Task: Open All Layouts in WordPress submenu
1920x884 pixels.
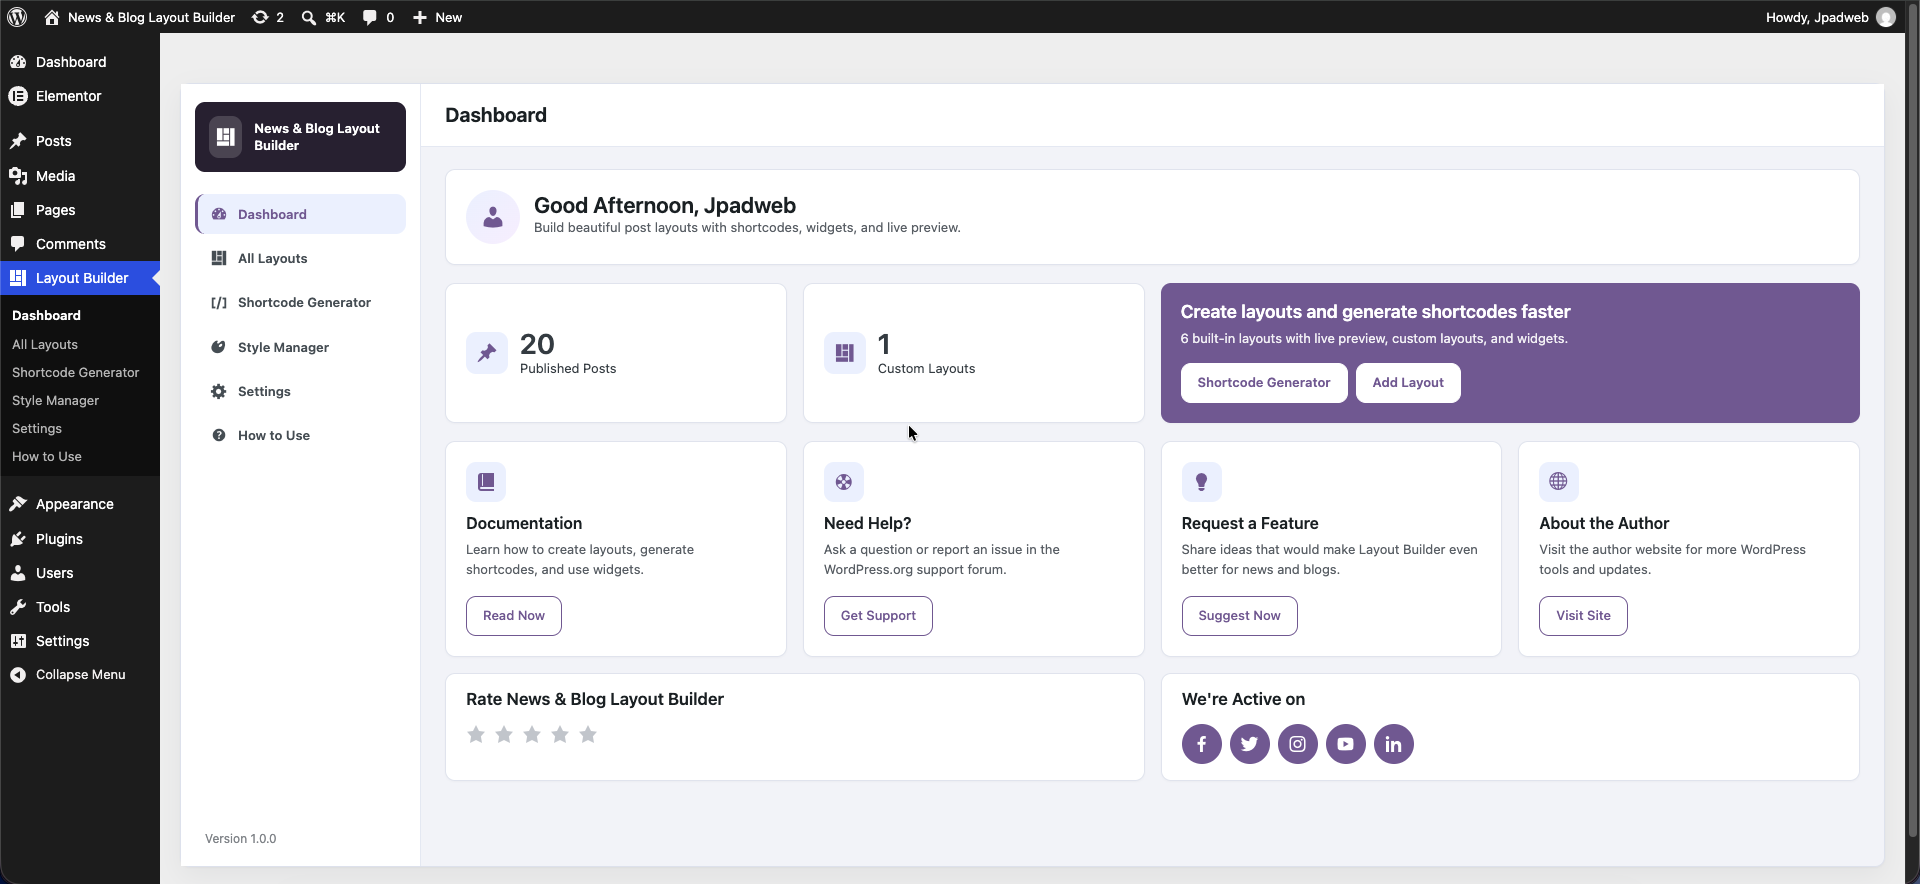Action: point(45,344)
